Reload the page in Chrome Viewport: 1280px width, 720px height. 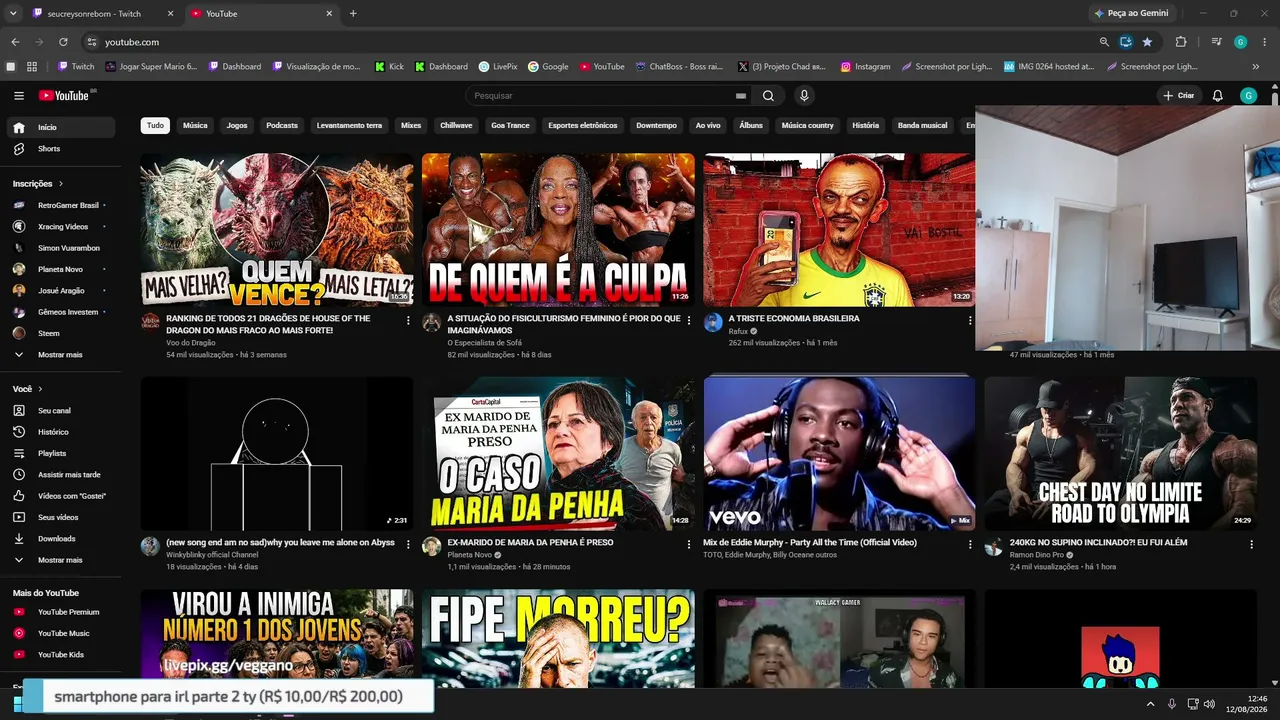(63, 42)
